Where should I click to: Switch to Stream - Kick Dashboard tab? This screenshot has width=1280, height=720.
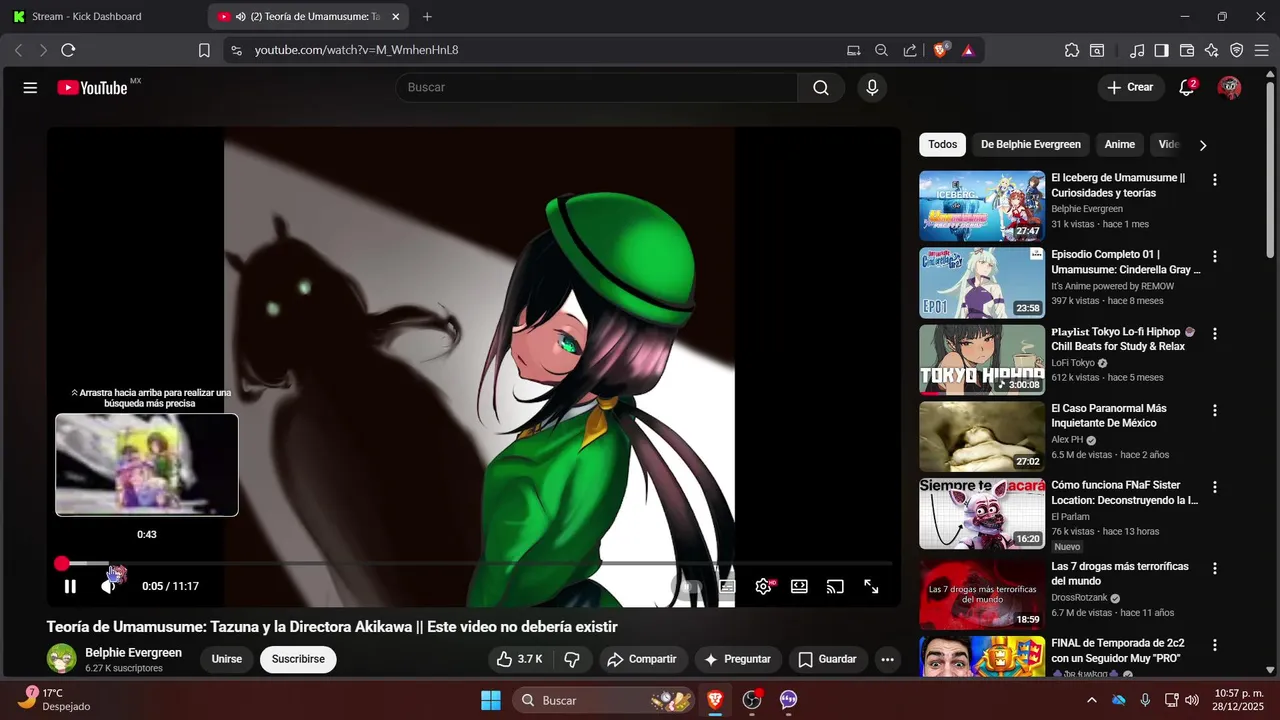(x=100, y=17)
